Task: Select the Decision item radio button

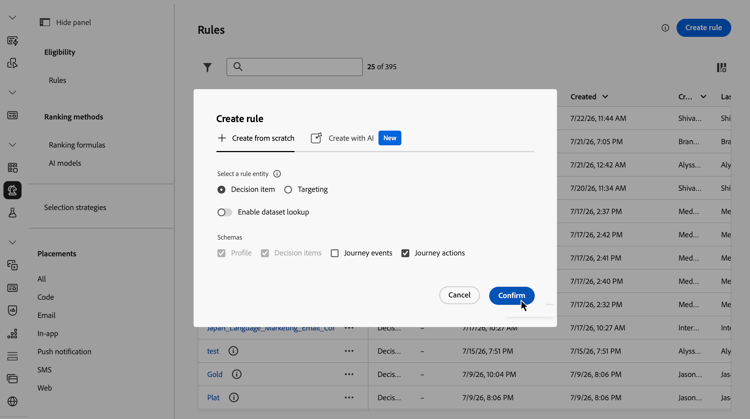Action: (x=221, y=189)
